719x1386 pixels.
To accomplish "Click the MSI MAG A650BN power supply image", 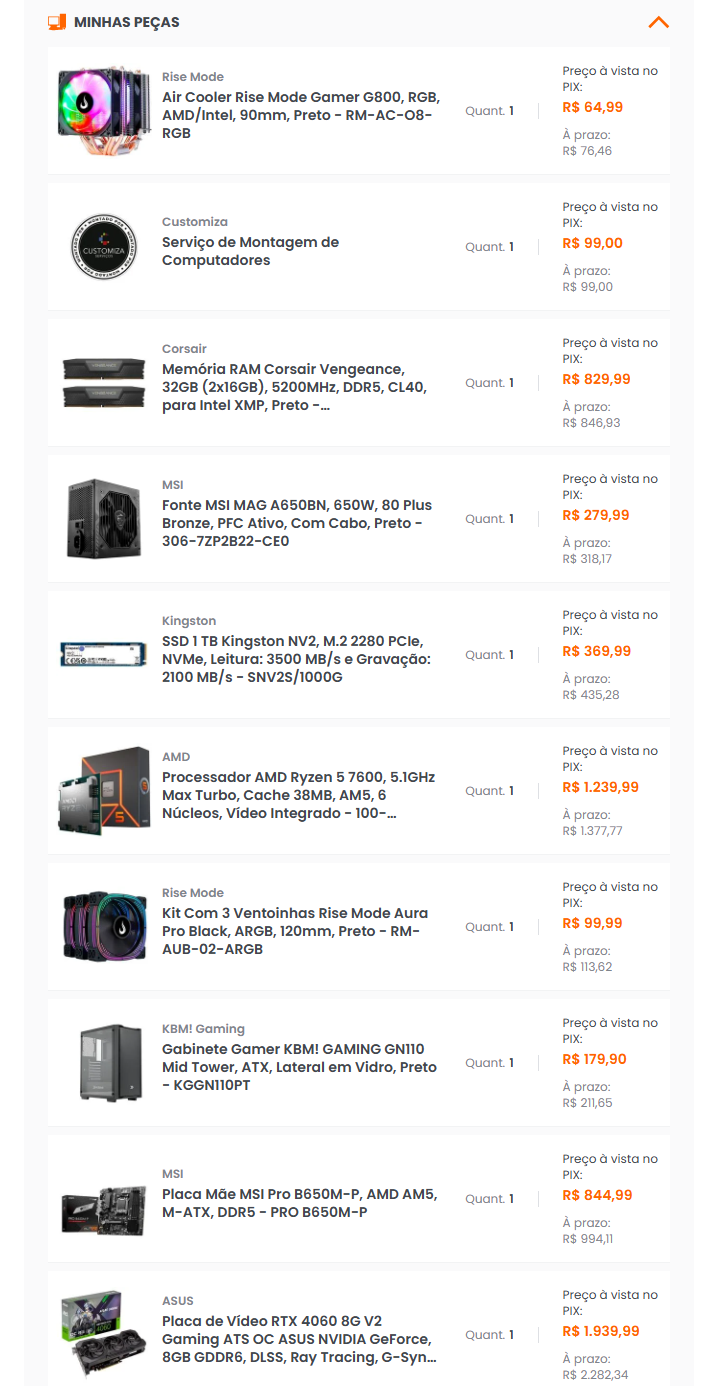I will tap(105, 519).
